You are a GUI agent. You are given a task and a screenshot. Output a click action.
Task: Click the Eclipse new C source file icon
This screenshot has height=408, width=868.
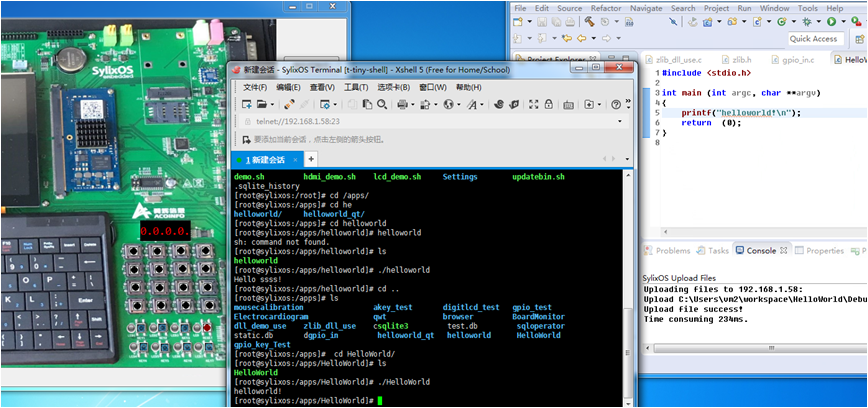[757, 22]
